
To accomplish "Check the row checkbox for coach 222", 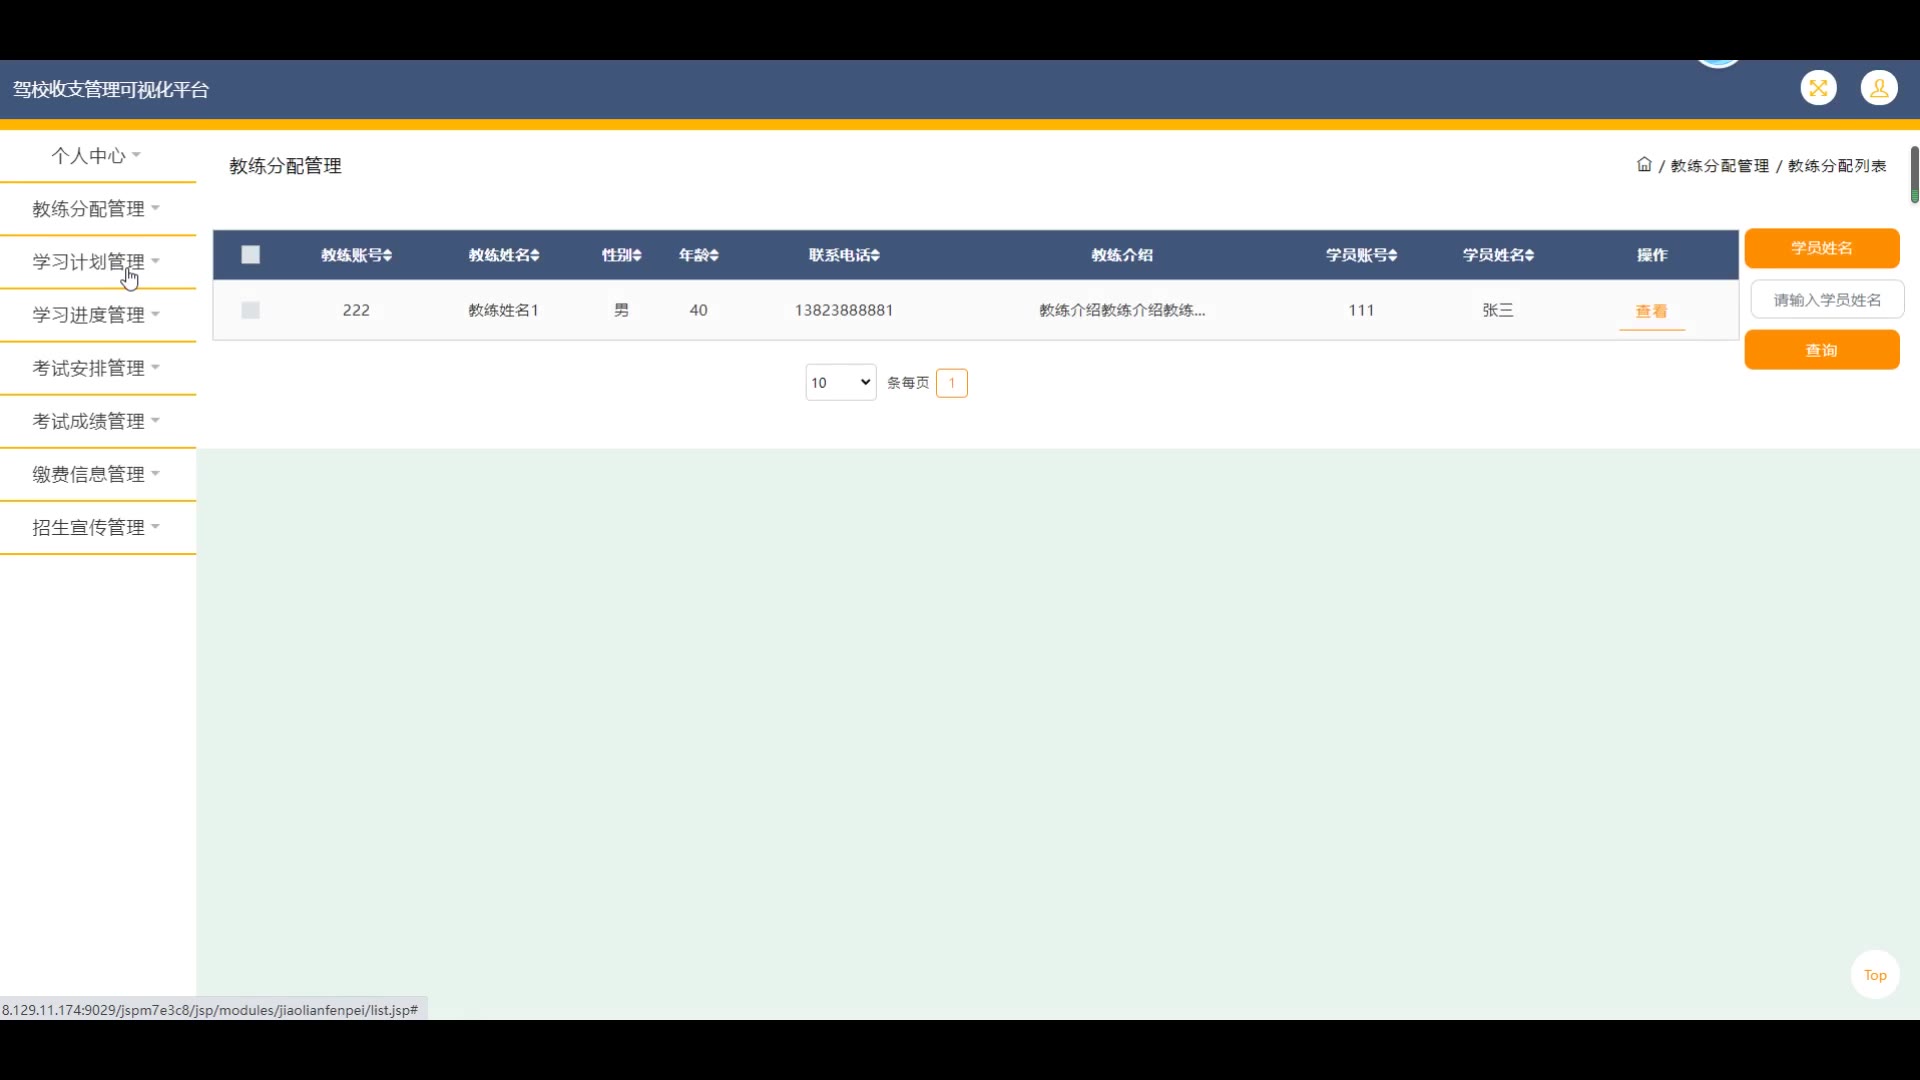I will tap(250, 310).
